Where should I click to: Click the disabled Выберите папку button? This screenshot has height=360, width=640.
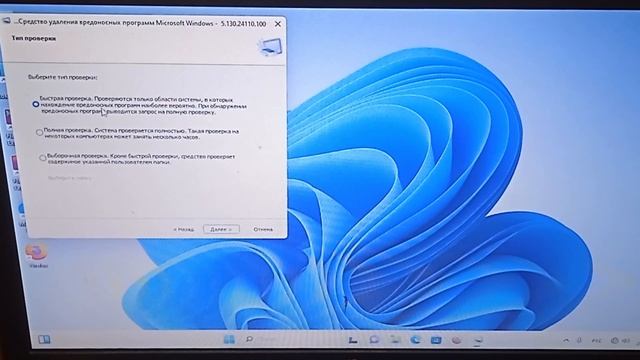[x=70, y=178]
